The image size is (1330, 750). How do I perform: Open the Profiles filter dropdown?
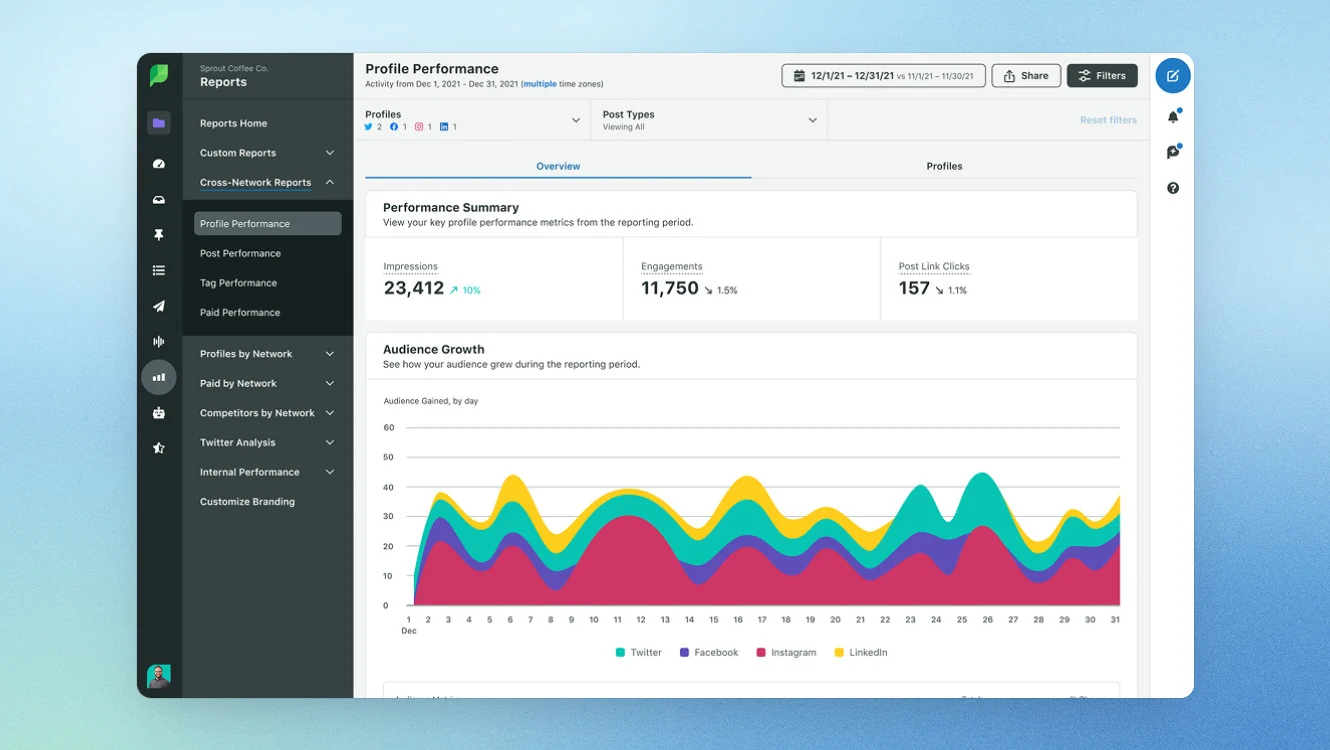coord(472,120)
